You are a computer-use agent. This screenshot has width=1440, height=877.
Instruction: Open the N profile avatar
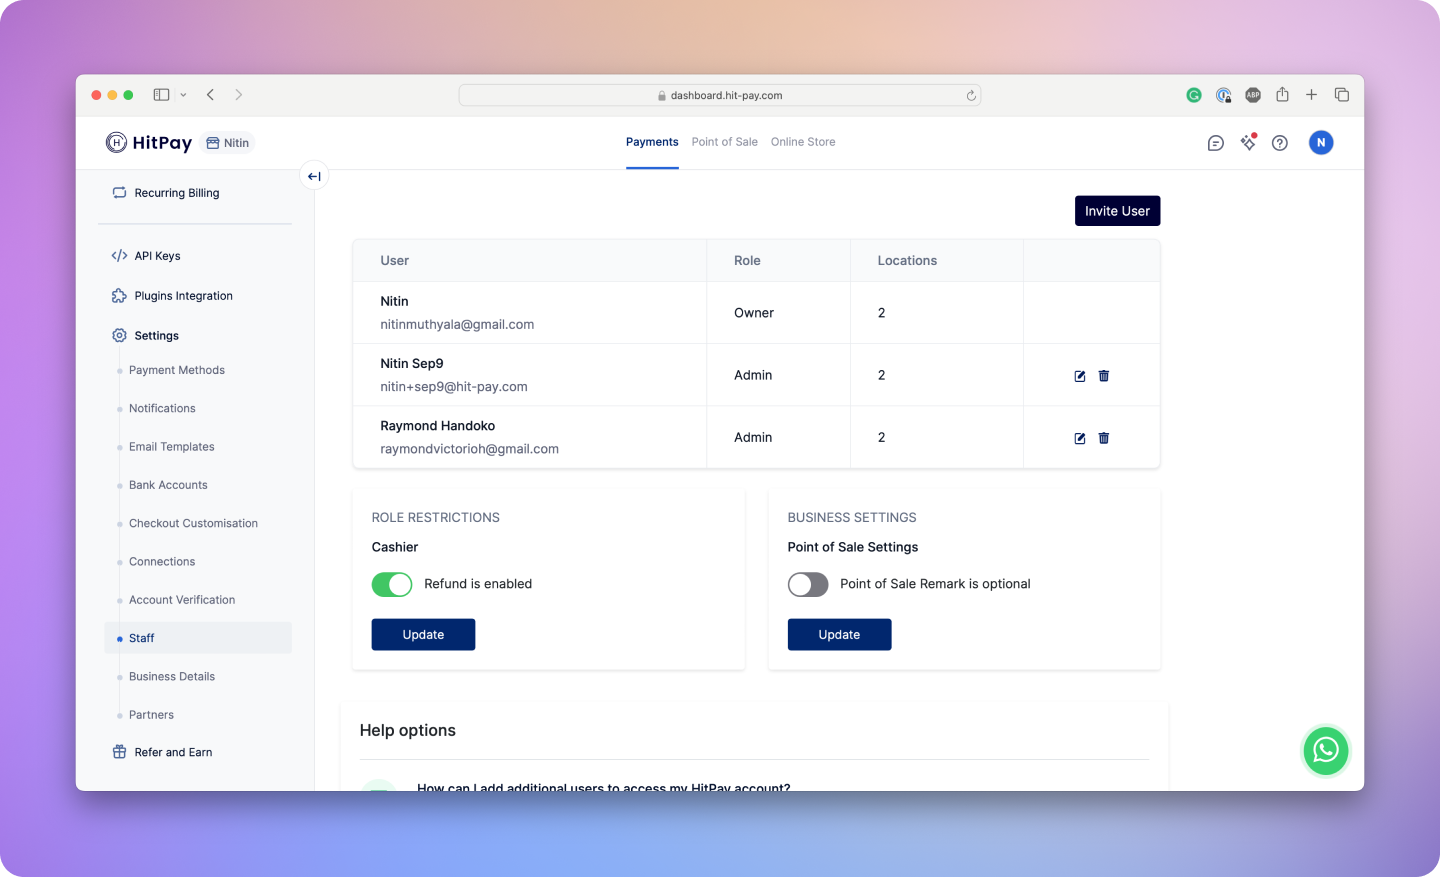(x=1321, y=143)
